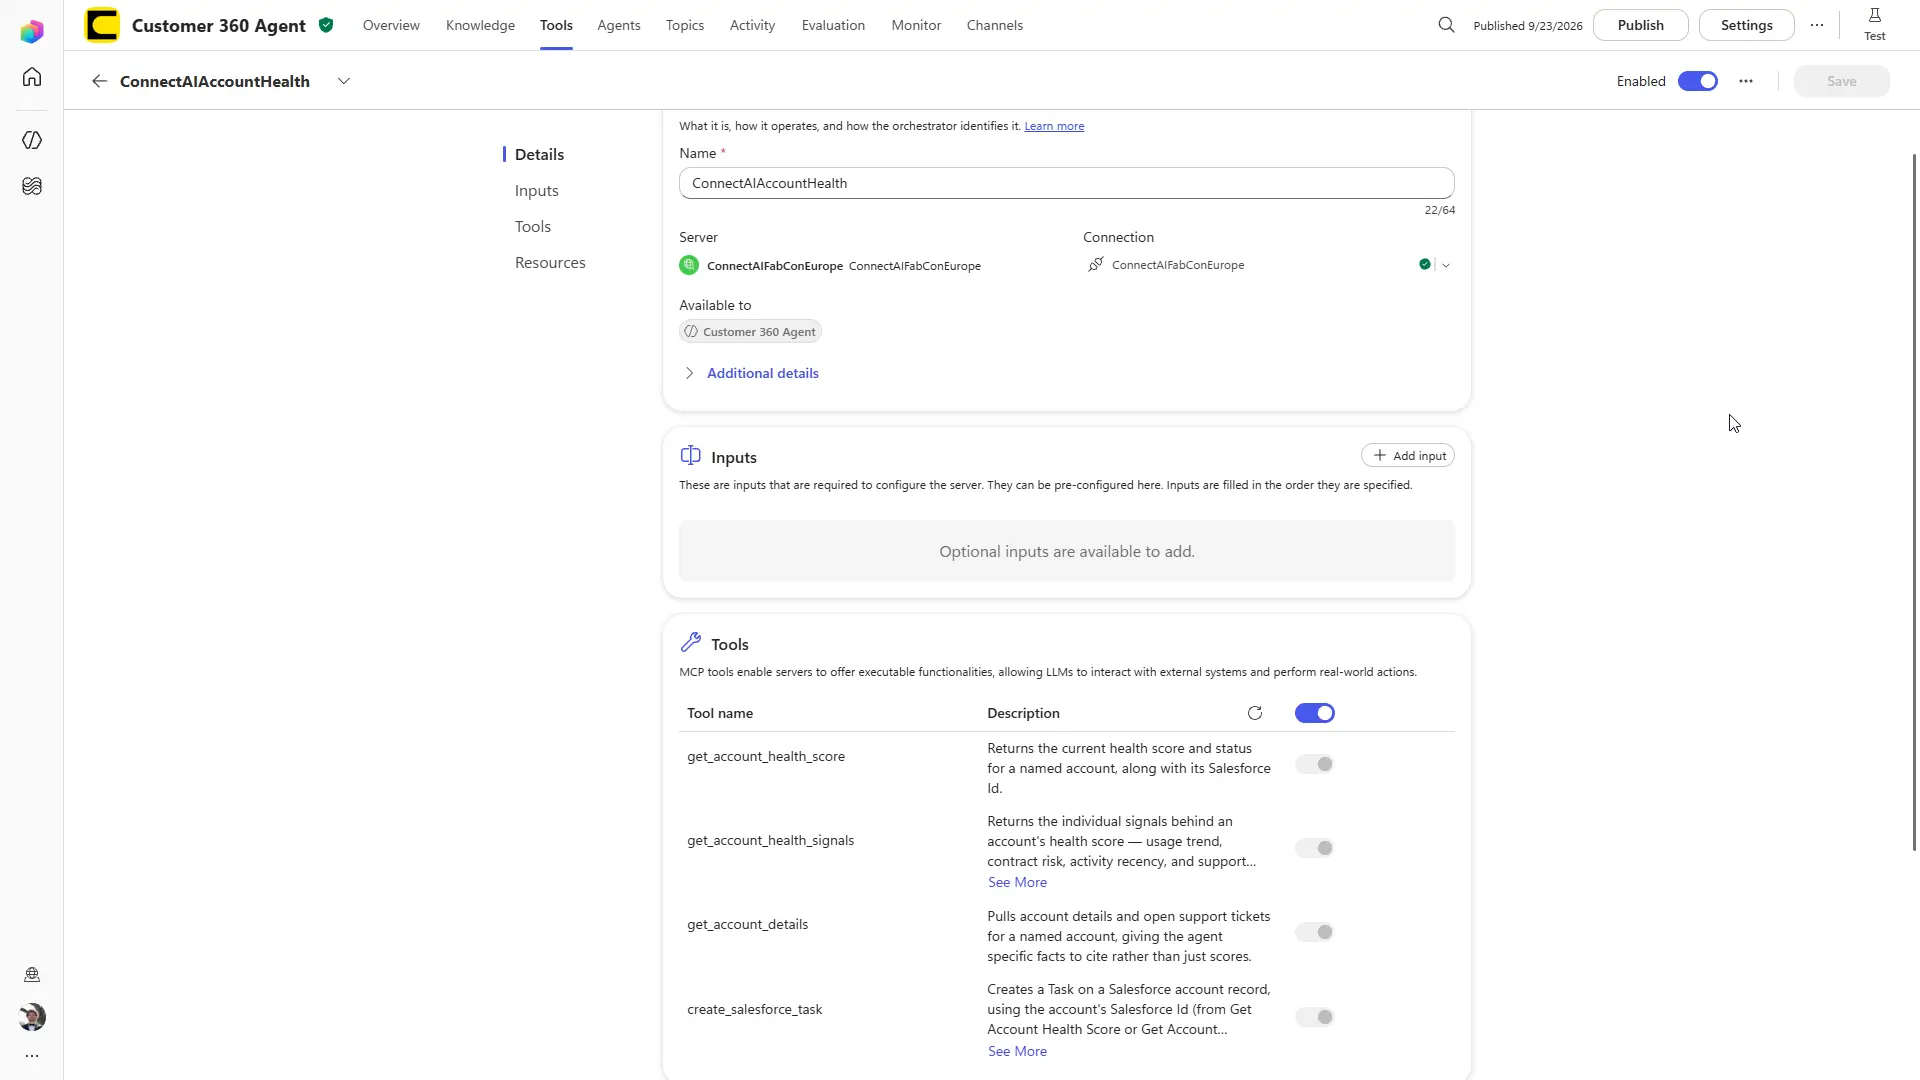Go back using the left arrow
This screenshot has width=1920, height=1080.
[99, 81]
